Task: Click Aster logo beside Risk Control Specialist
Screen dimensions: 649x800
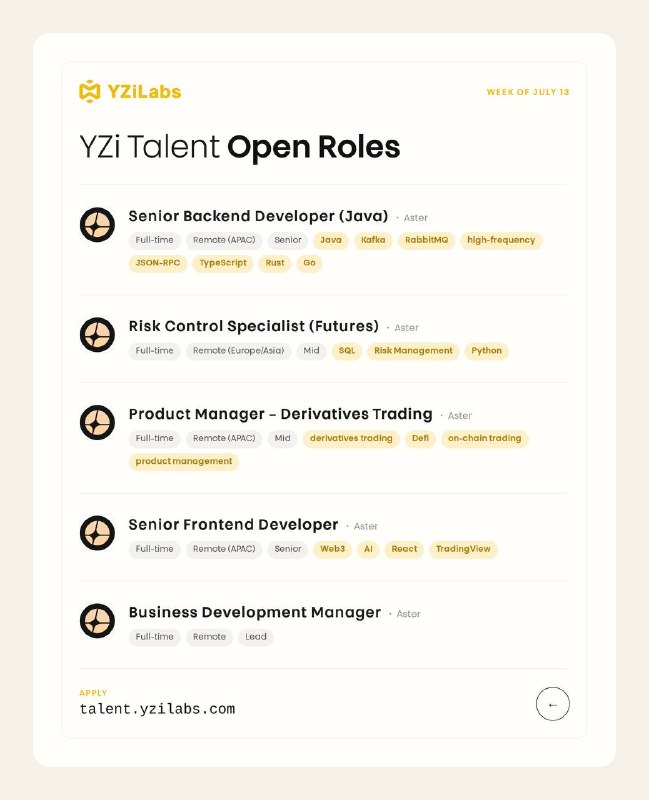Action: (97, 335)
